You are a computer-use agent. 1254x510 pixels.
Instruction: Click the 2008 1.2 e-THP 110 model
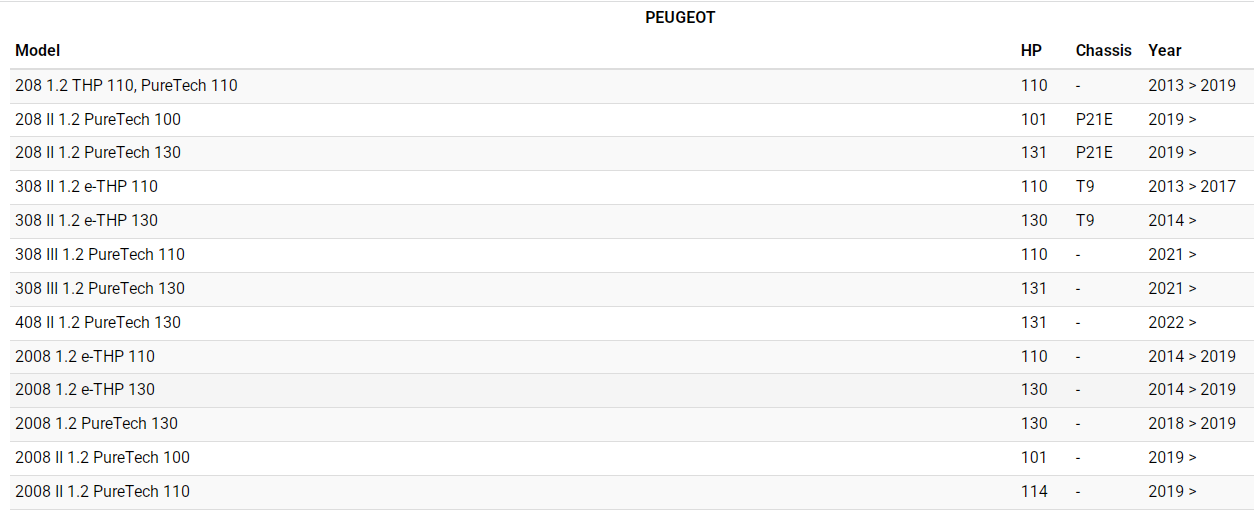(x=85, y=356)
